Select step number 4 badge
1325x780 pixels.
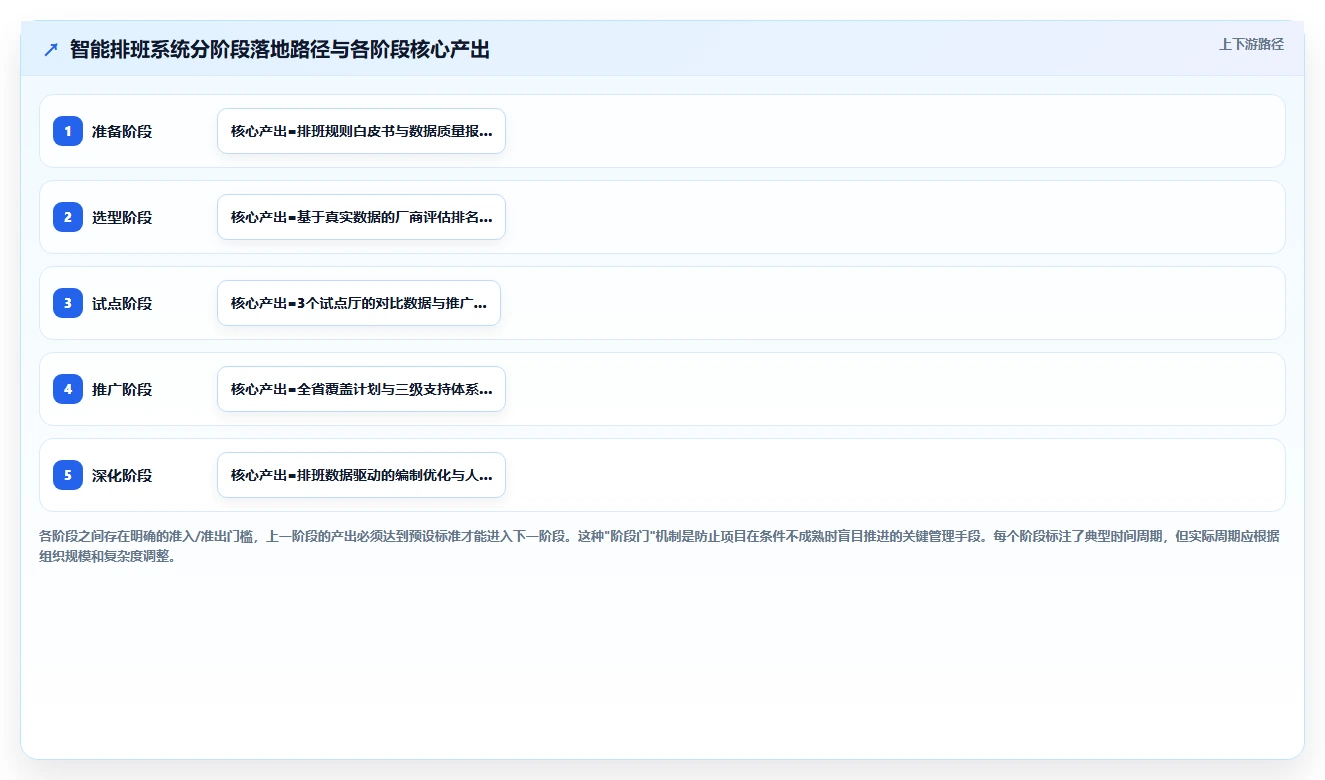tap(68, 389)
